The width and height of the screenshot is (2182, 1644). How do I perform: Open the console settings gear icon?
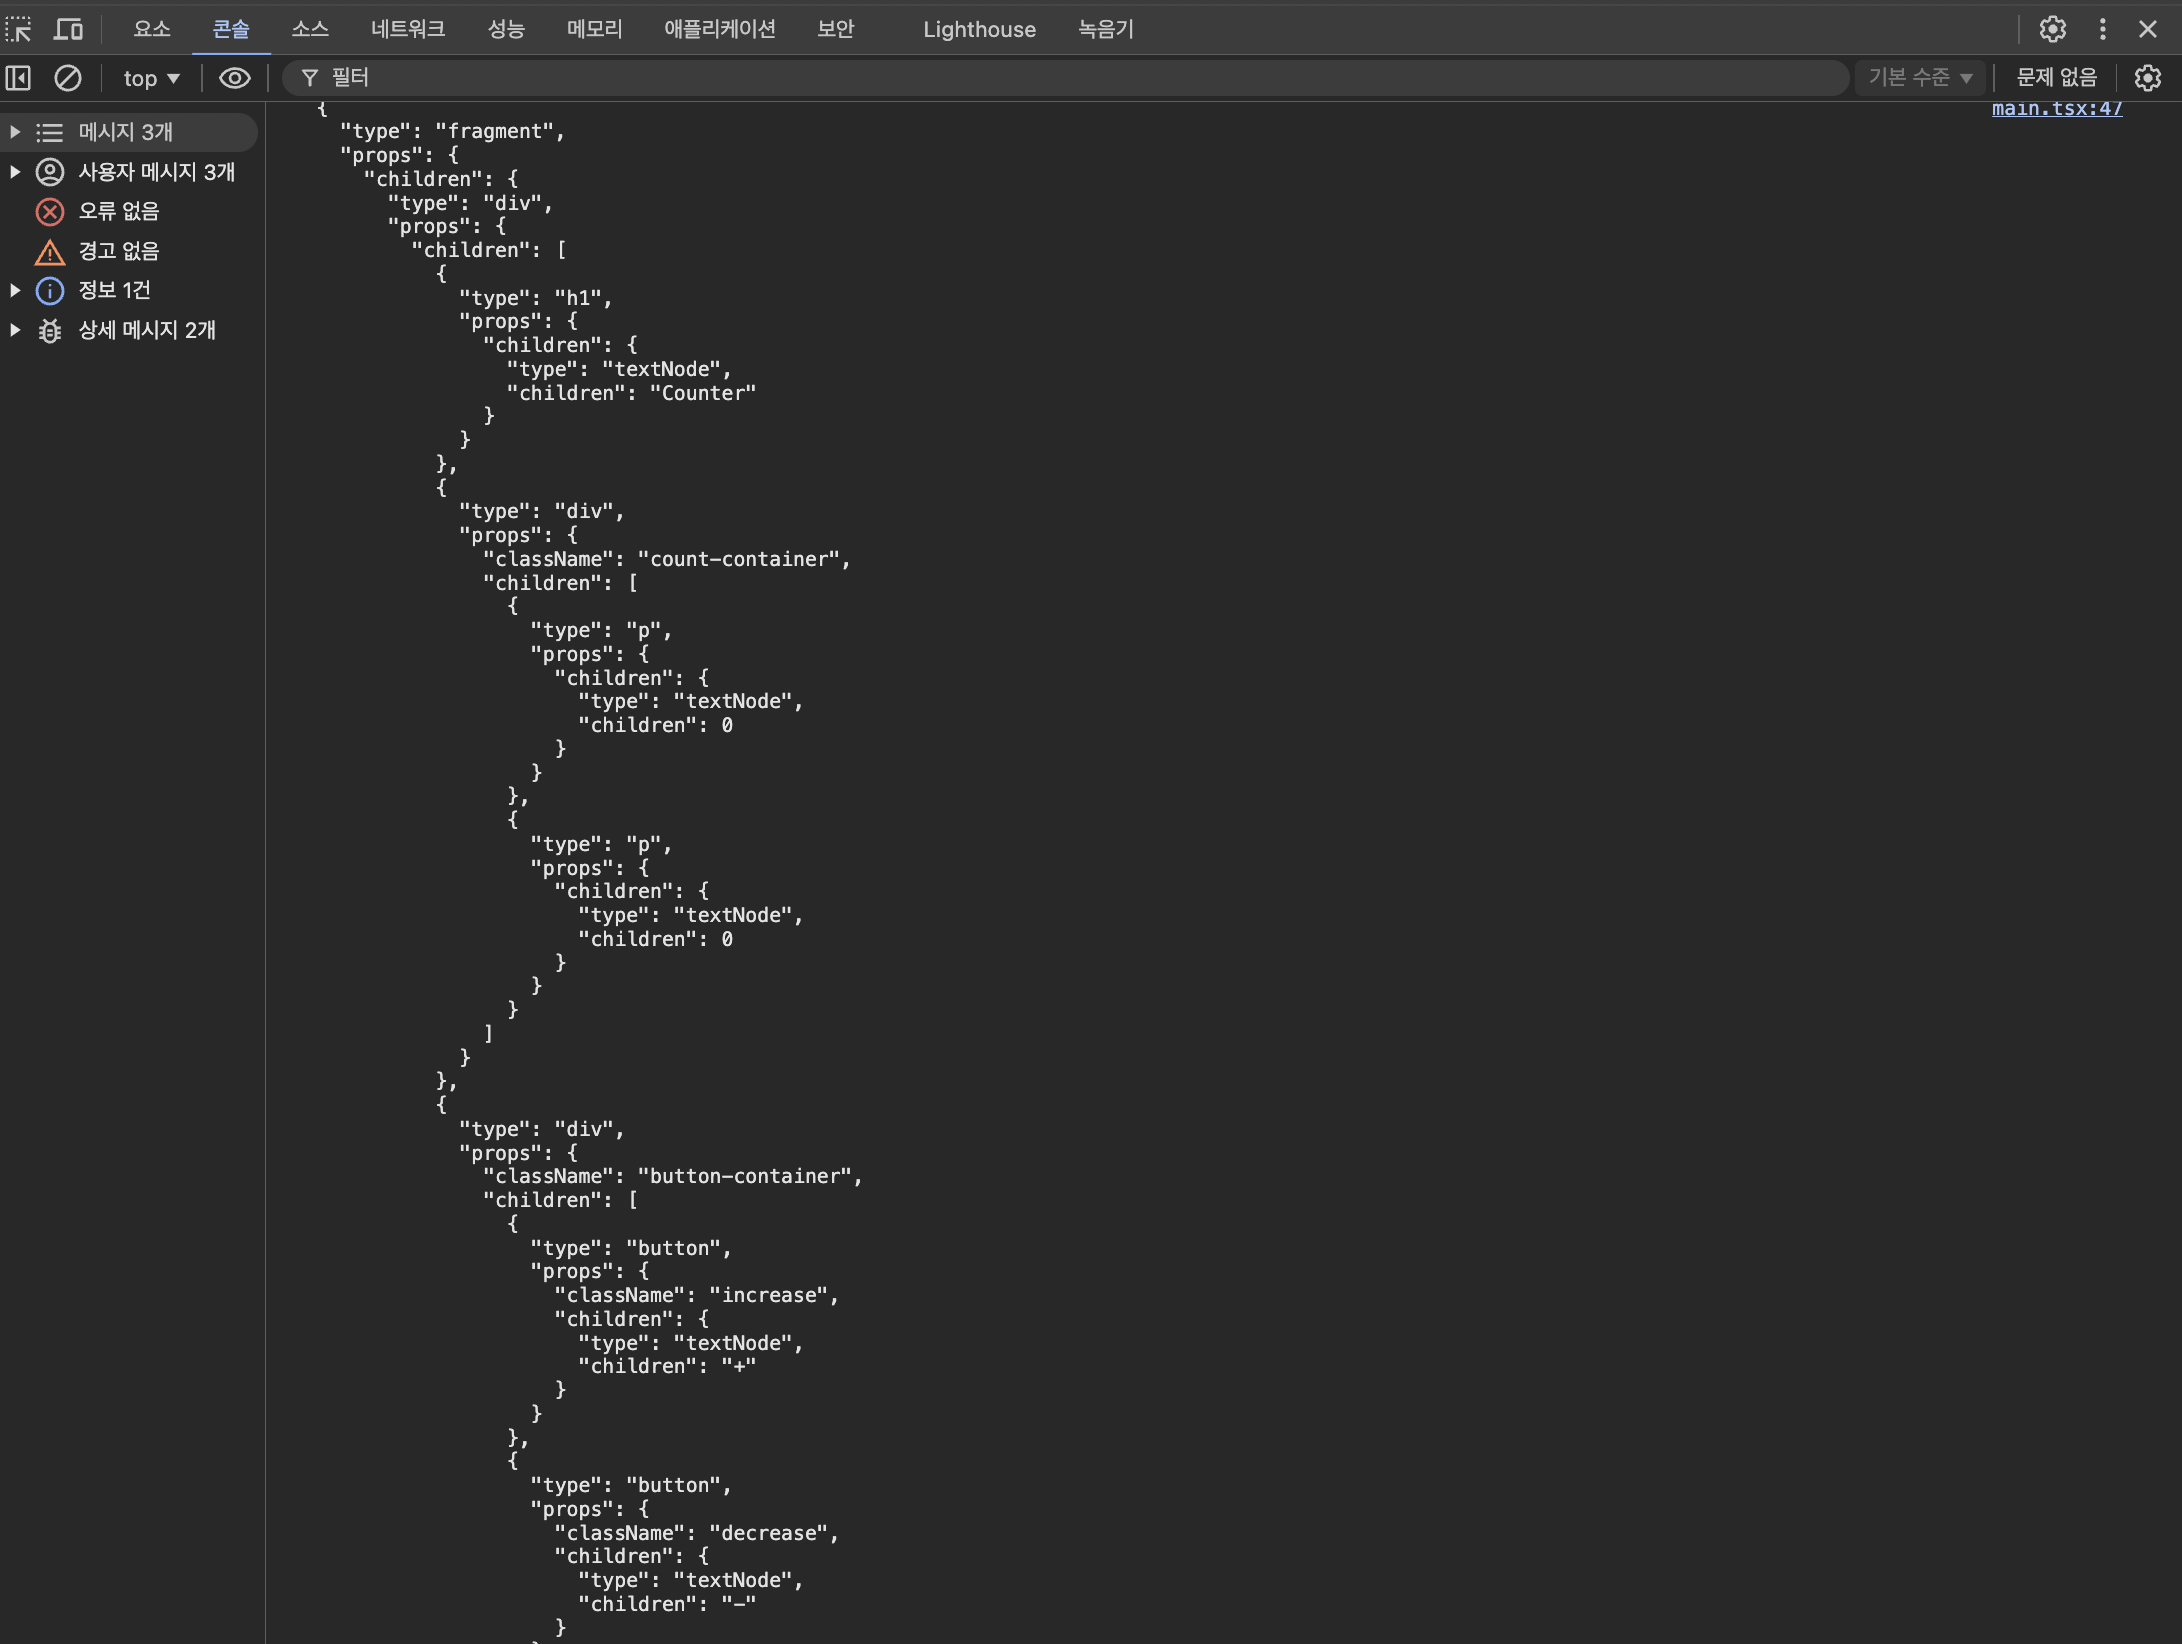[2147, 78]
